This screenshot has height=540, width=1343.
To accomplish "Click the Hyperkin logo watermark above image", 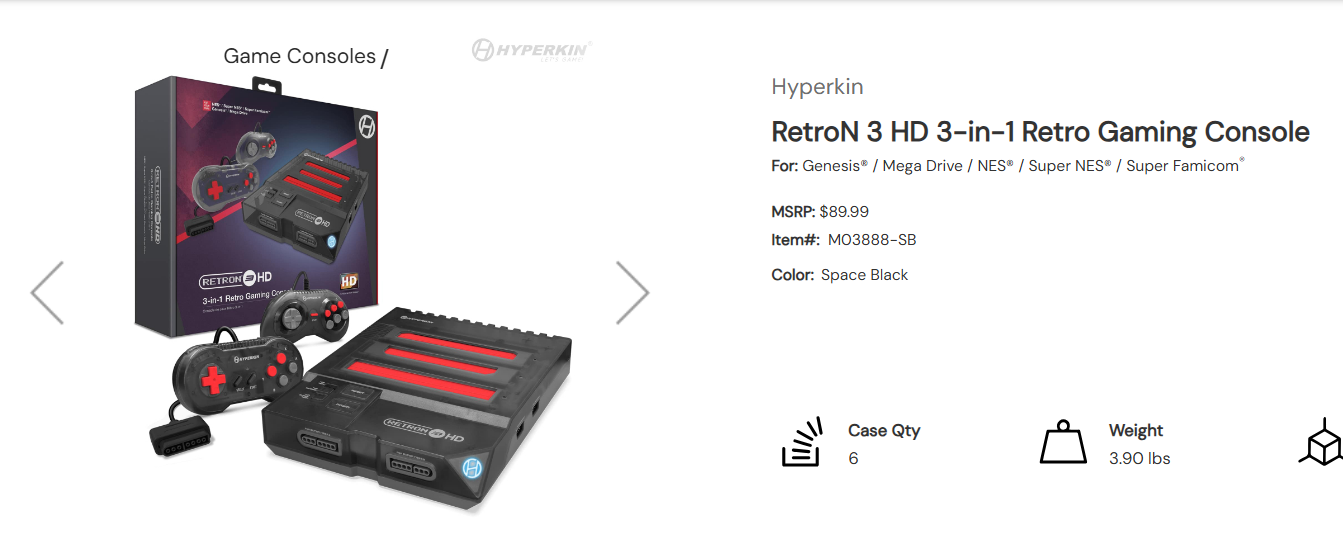I will tap(532, 50).
